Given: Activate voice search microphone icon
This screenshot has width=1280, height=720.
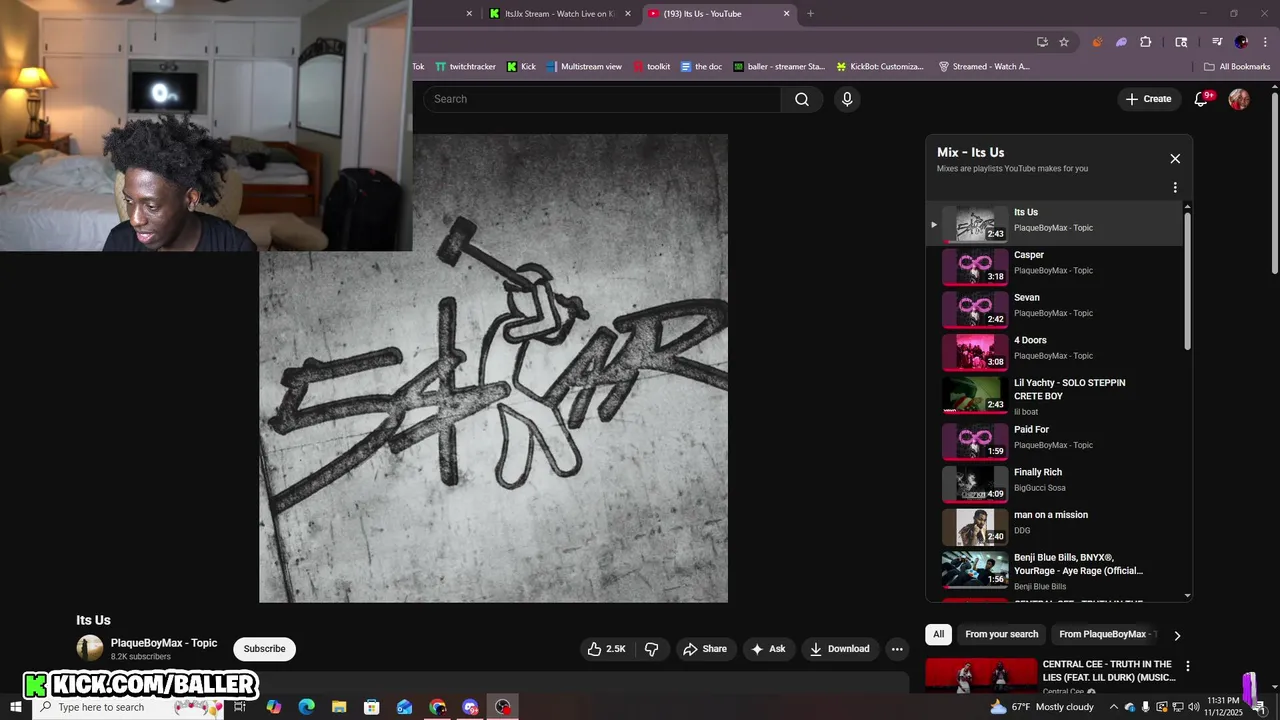Looking at the screenshot, I should coord(847,99).
